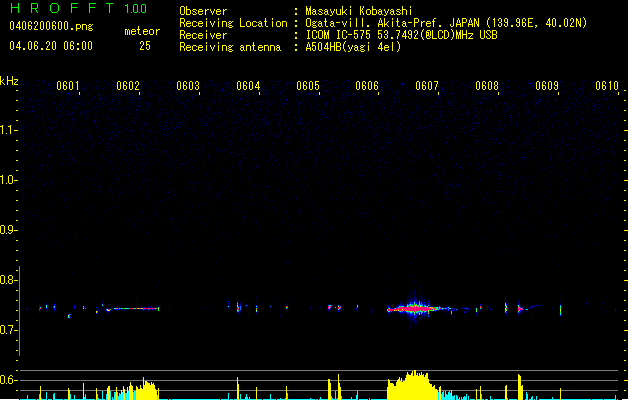Click the yellow intensity bars below the 0602 echo

(145, 388)
